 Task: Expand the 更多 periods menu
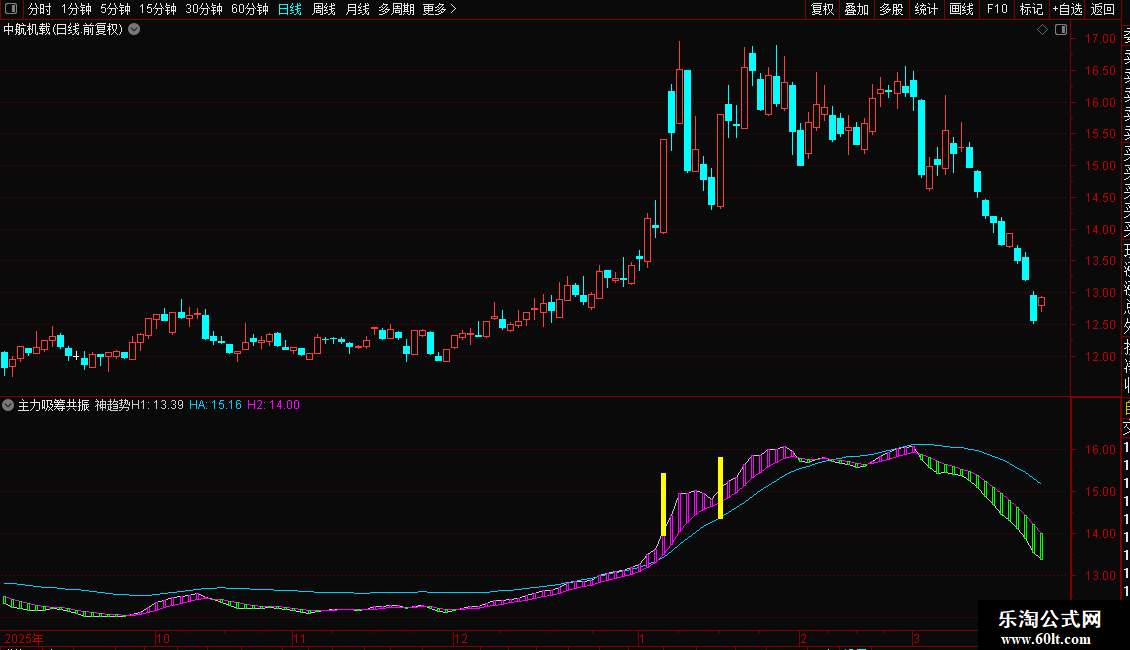tap(440, 9)
